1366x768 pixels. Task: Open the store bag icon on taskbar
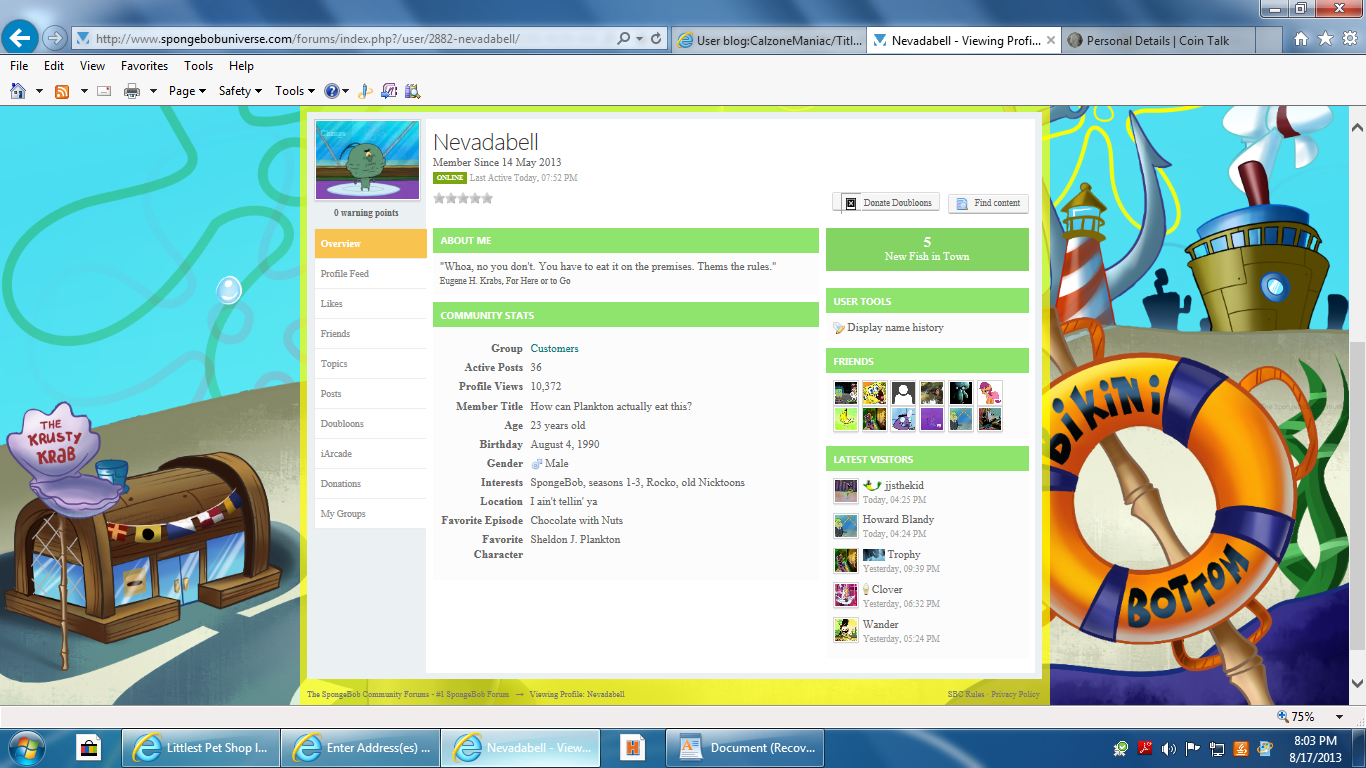[89, 747]
